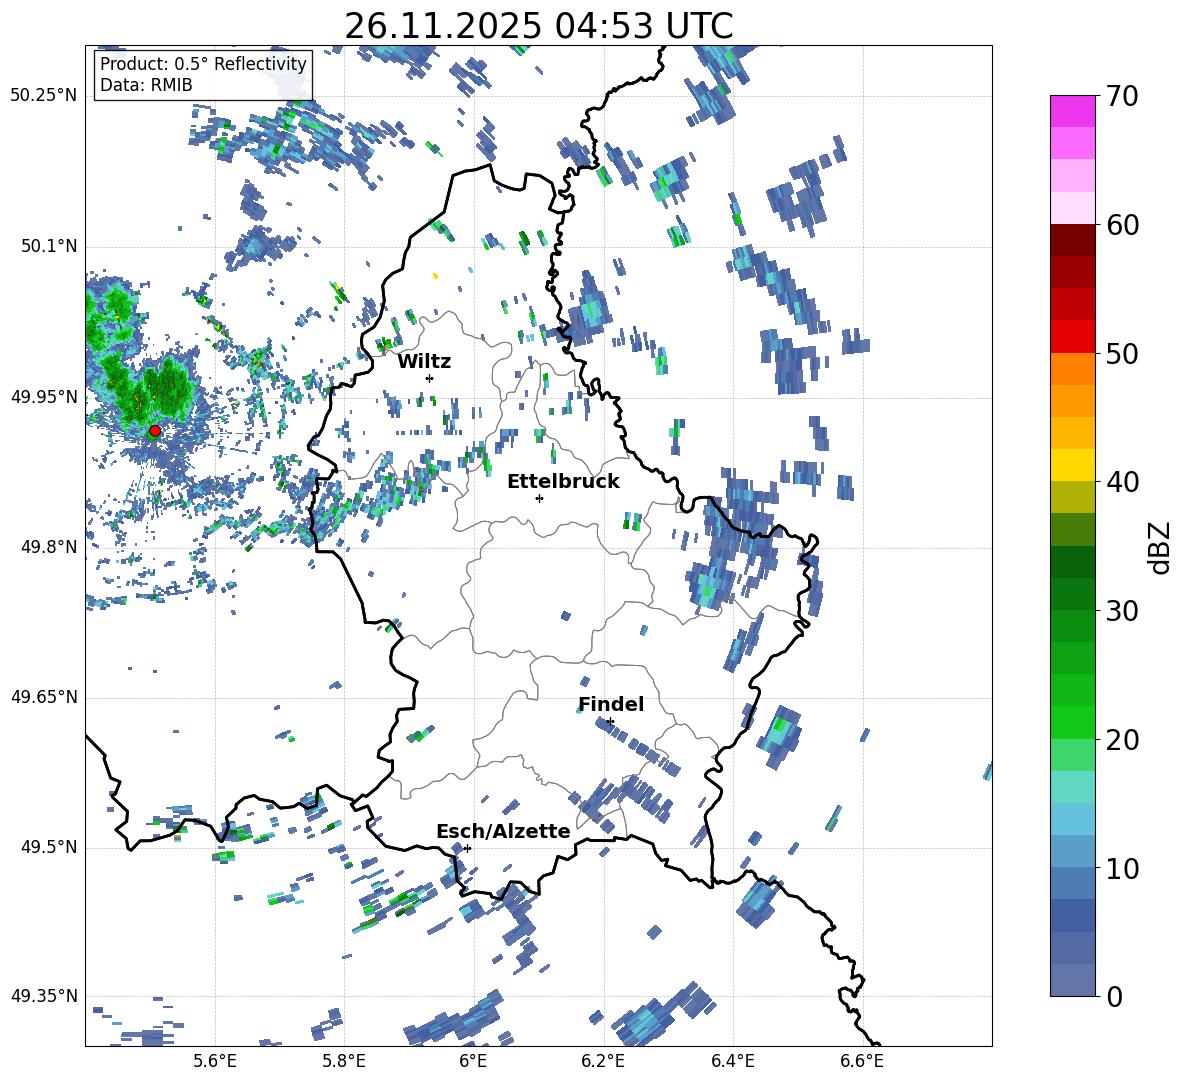Click the Data: RMIB text
Screen dimensions: 1184x1081
click(x=146, y=85)
